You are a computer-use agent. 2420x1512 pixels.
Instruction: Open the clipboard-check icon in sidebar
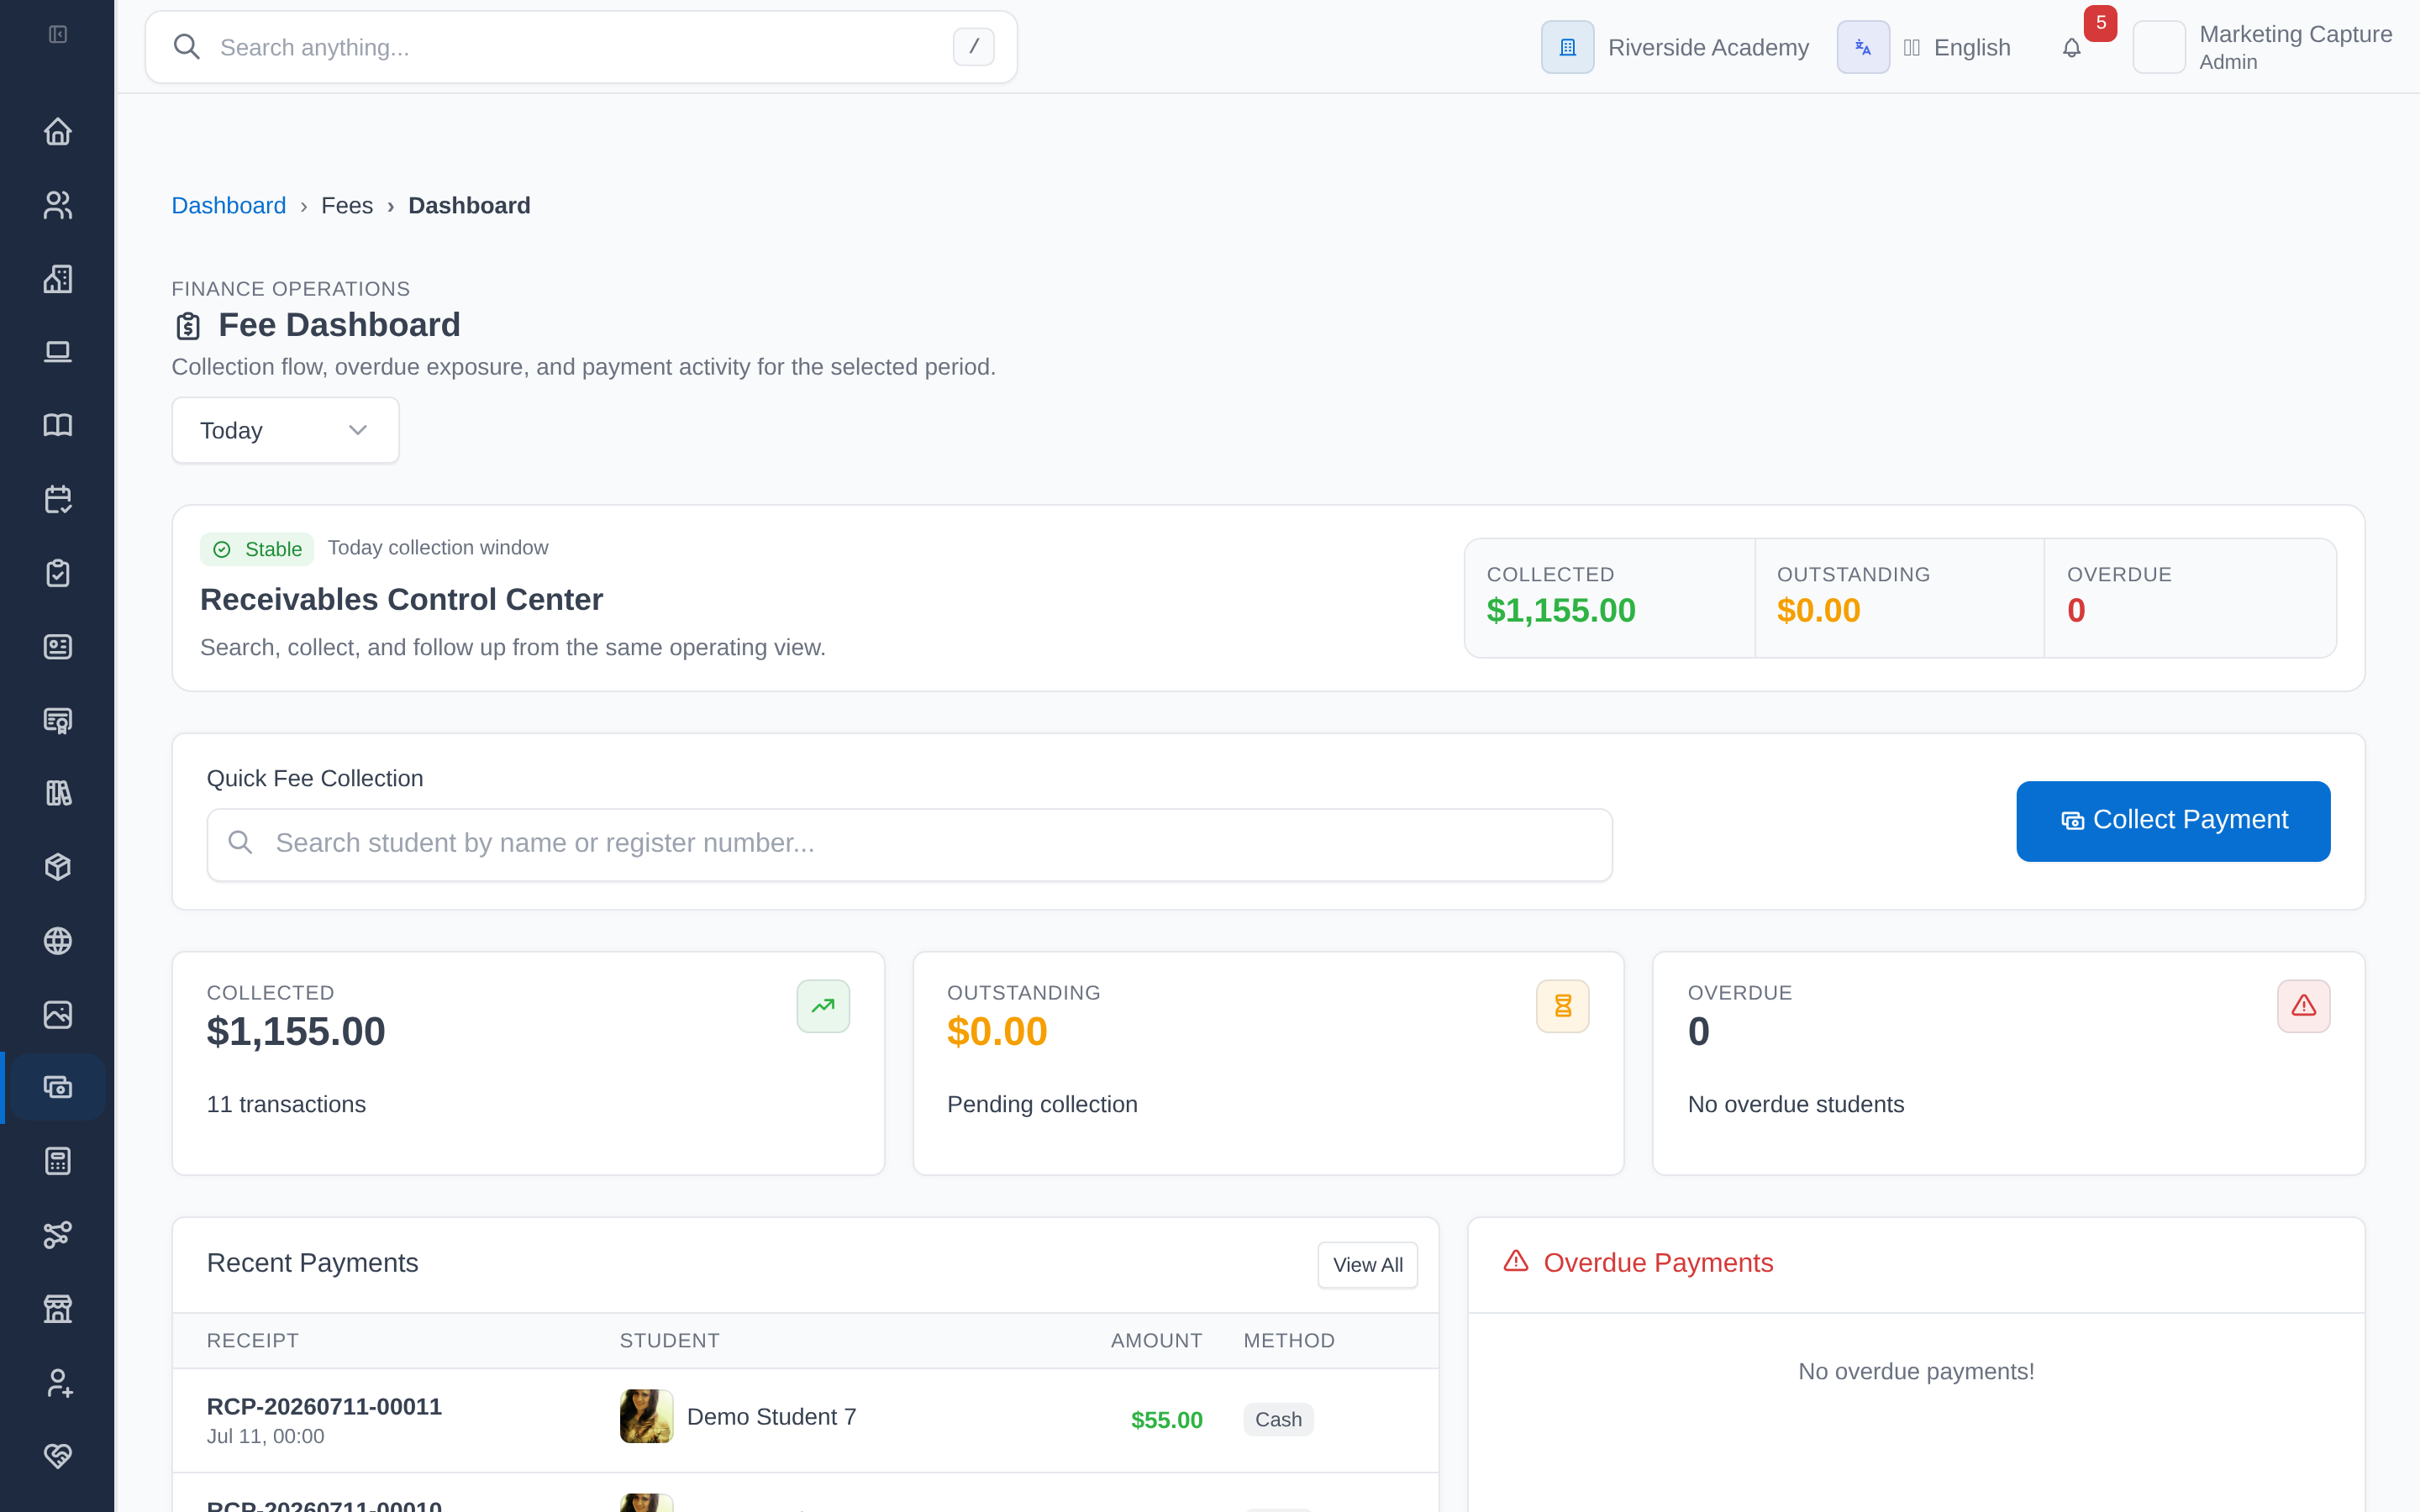[x=58, y=573]
